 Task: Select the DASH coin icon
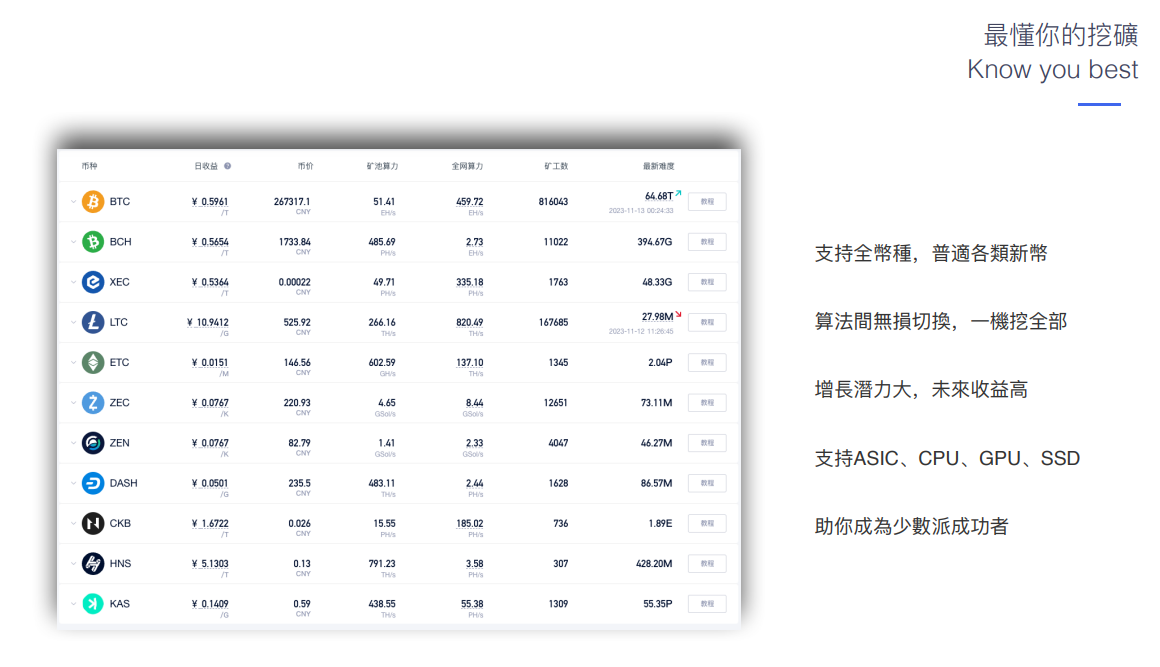coord(93,483)
